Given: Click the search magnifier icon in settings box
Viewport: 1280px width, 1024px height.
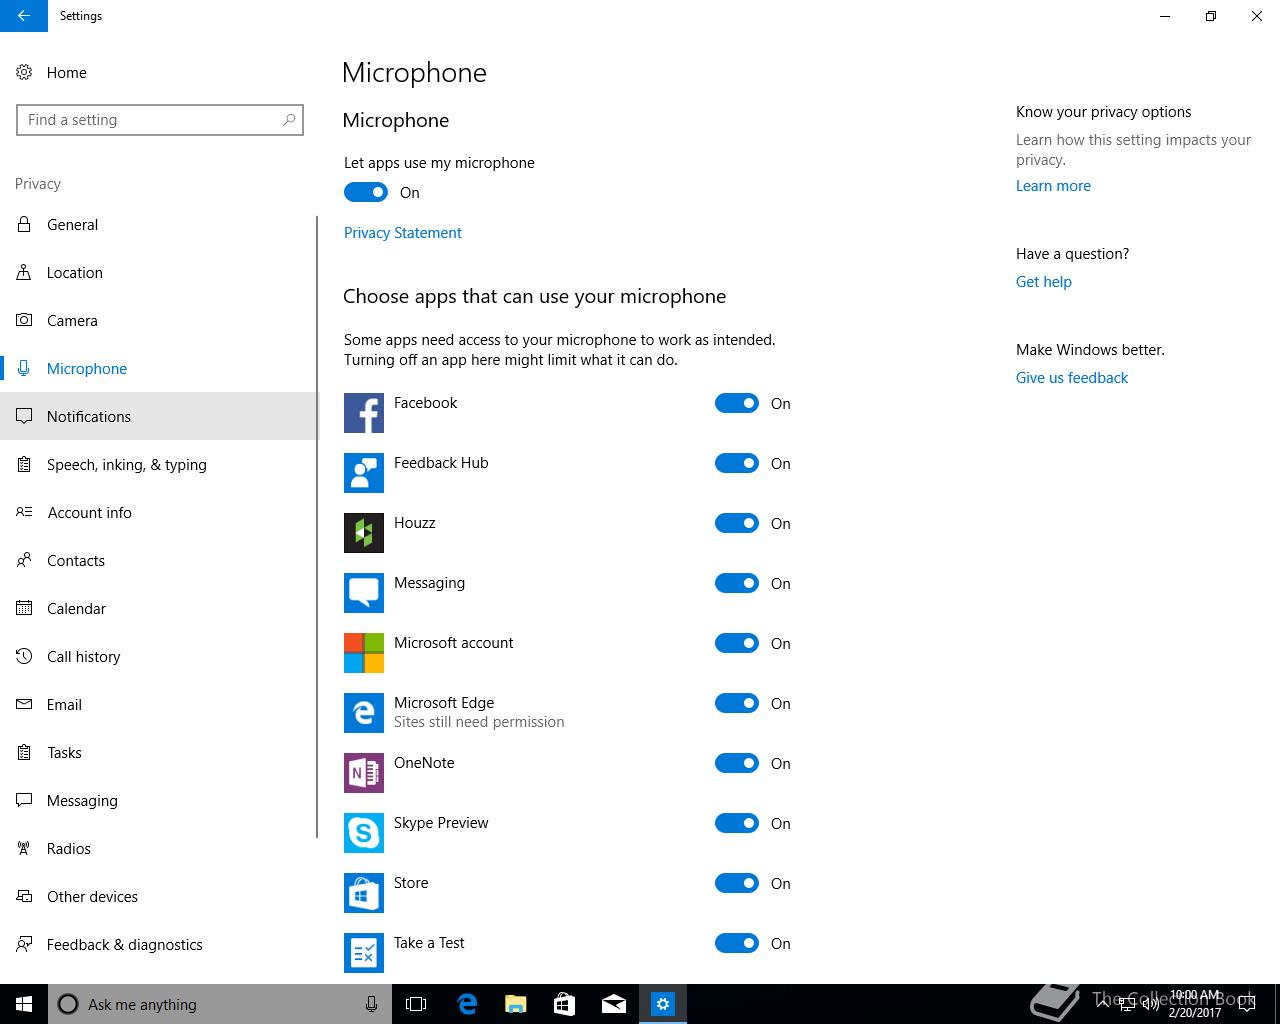Looking at the screenshot, I should point(289,120).
